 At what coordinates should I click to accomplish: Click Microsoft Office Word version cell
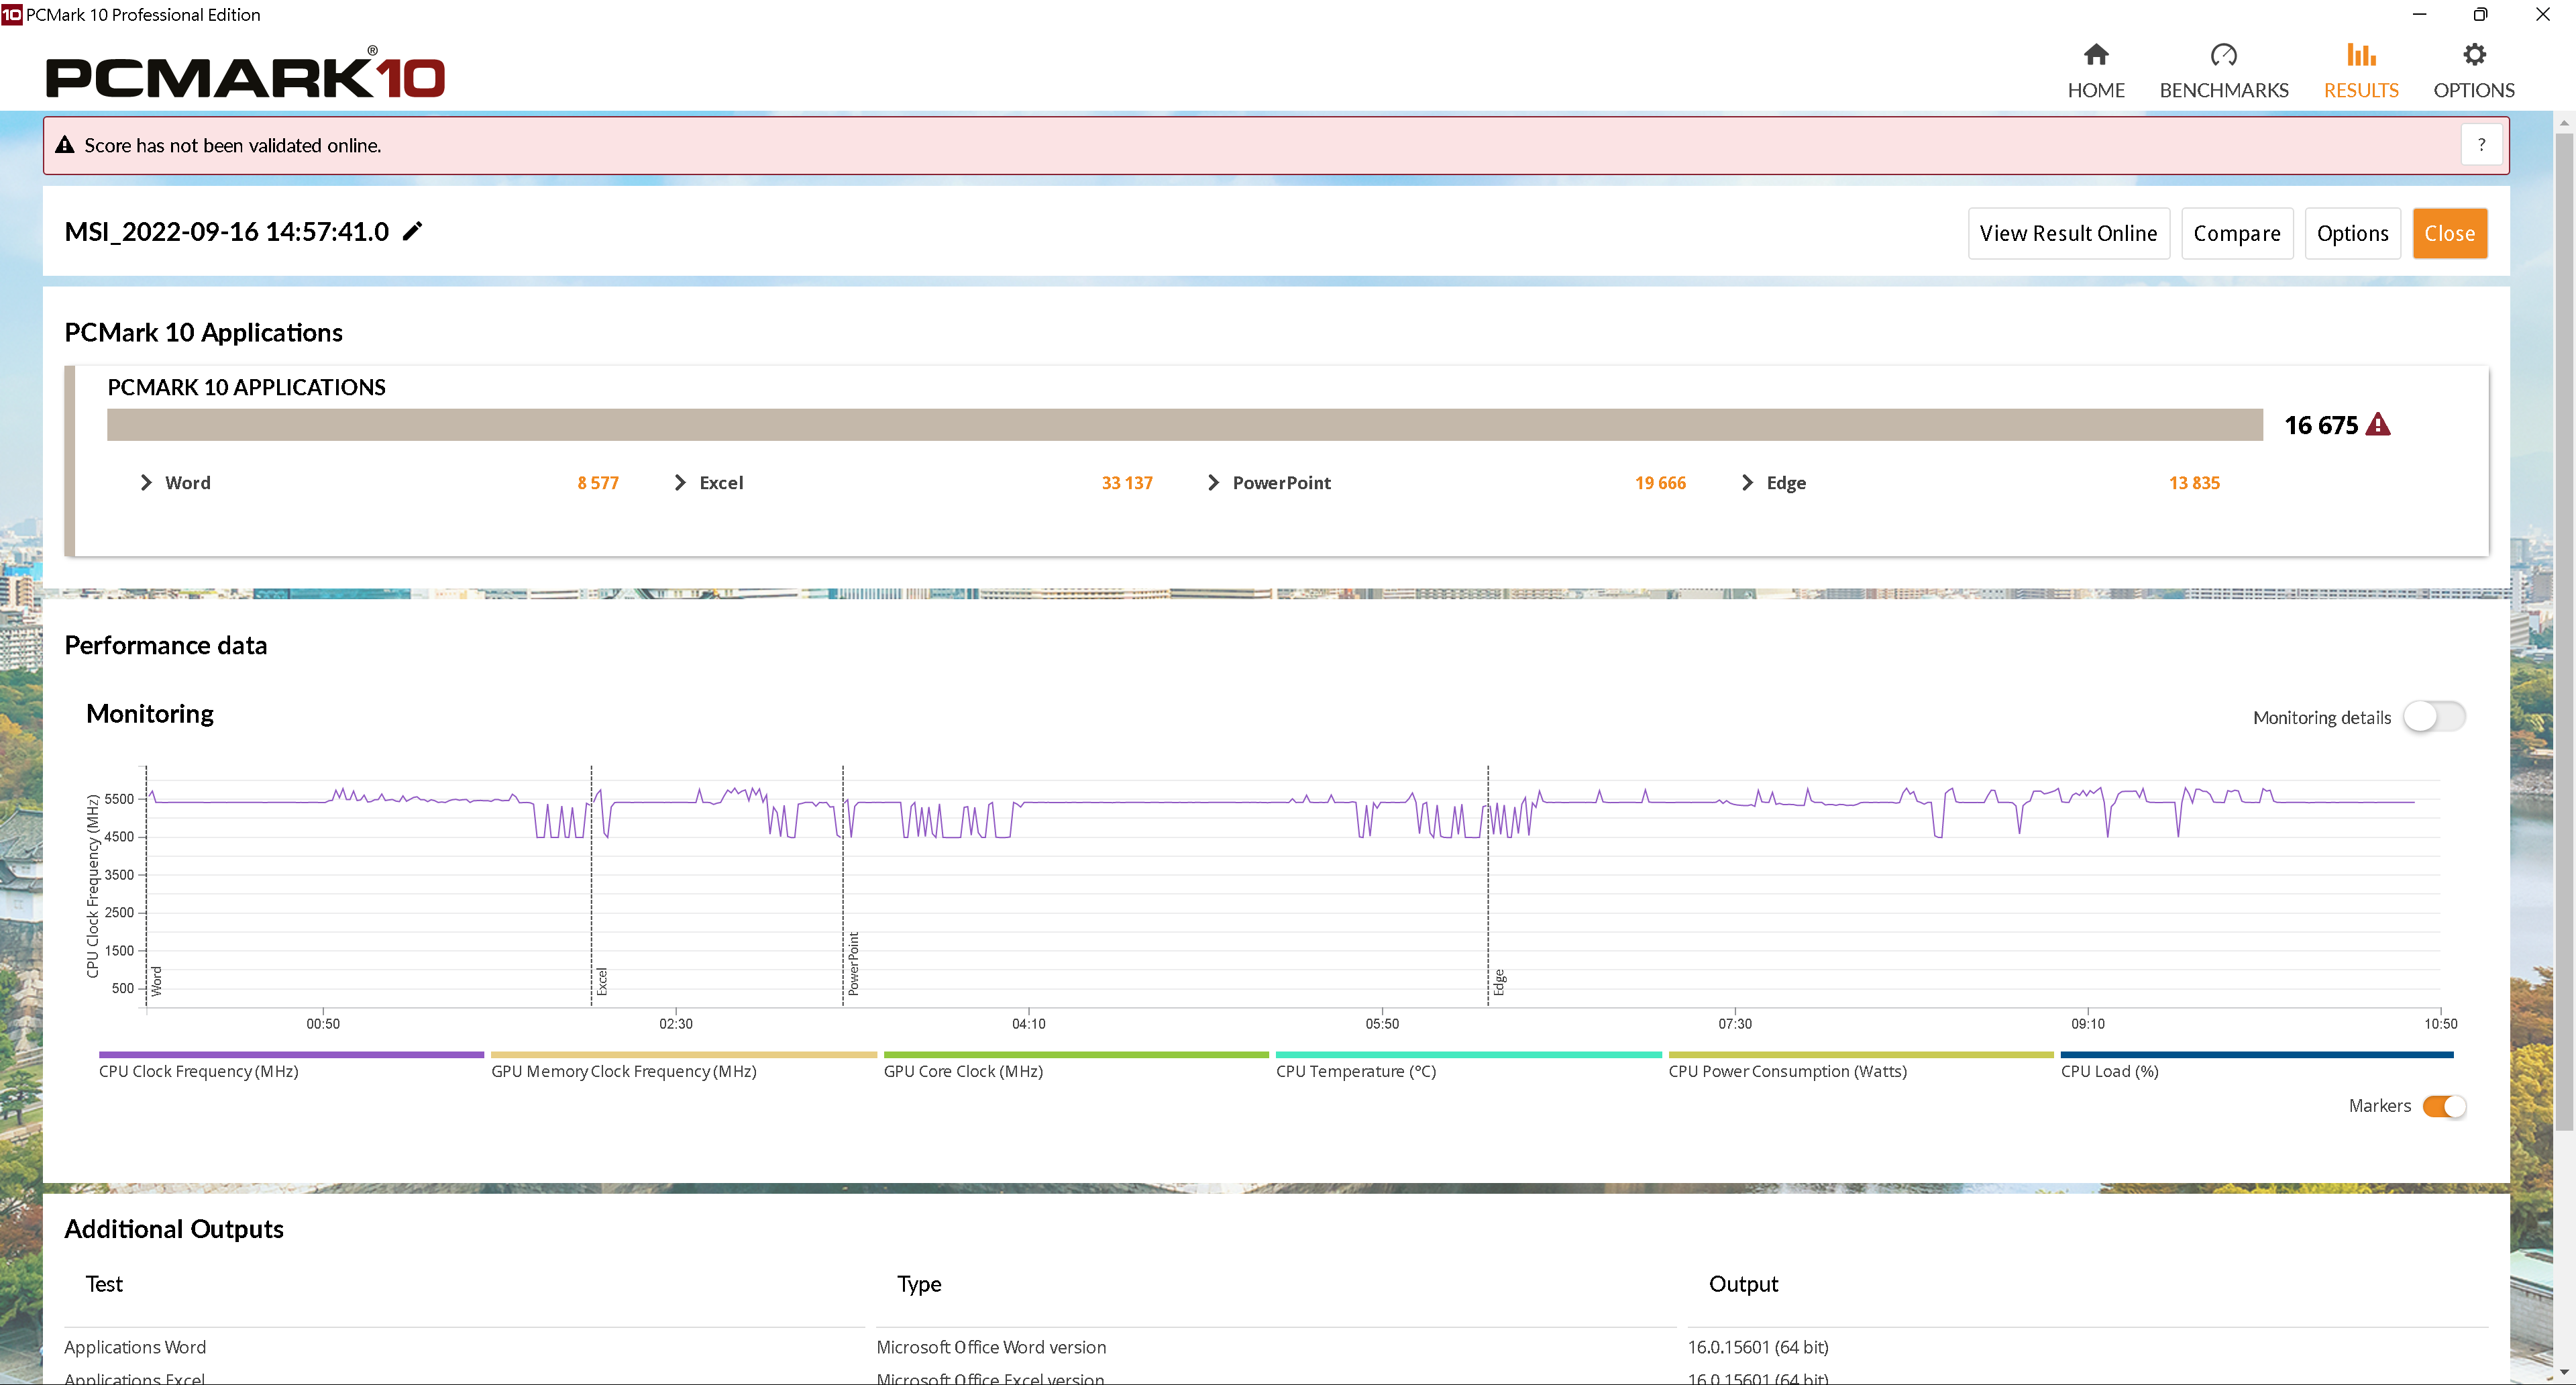(x=991, y=1347)
